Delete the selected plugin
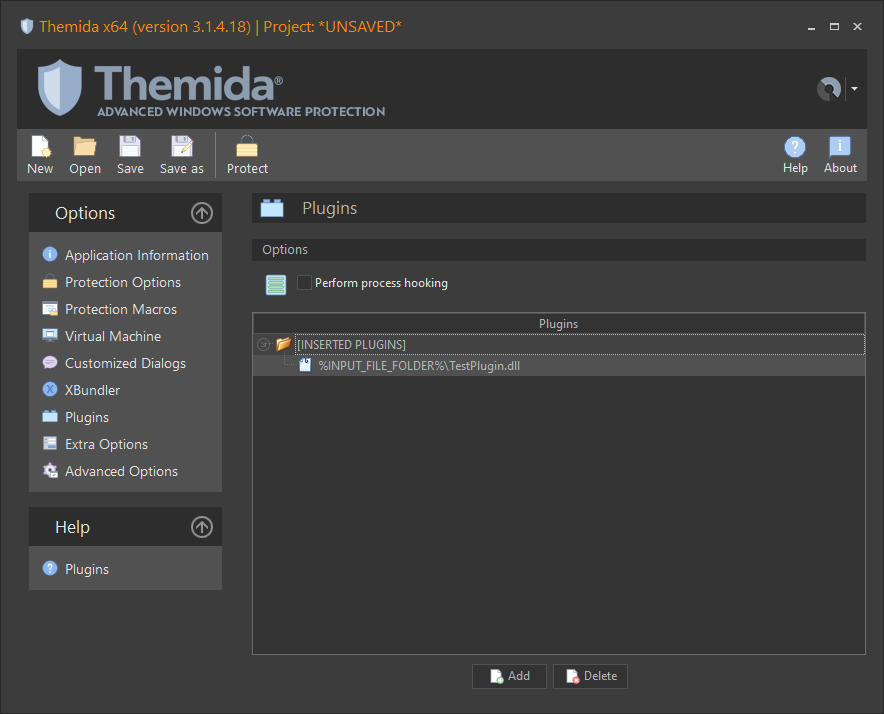 pos(590,676)
